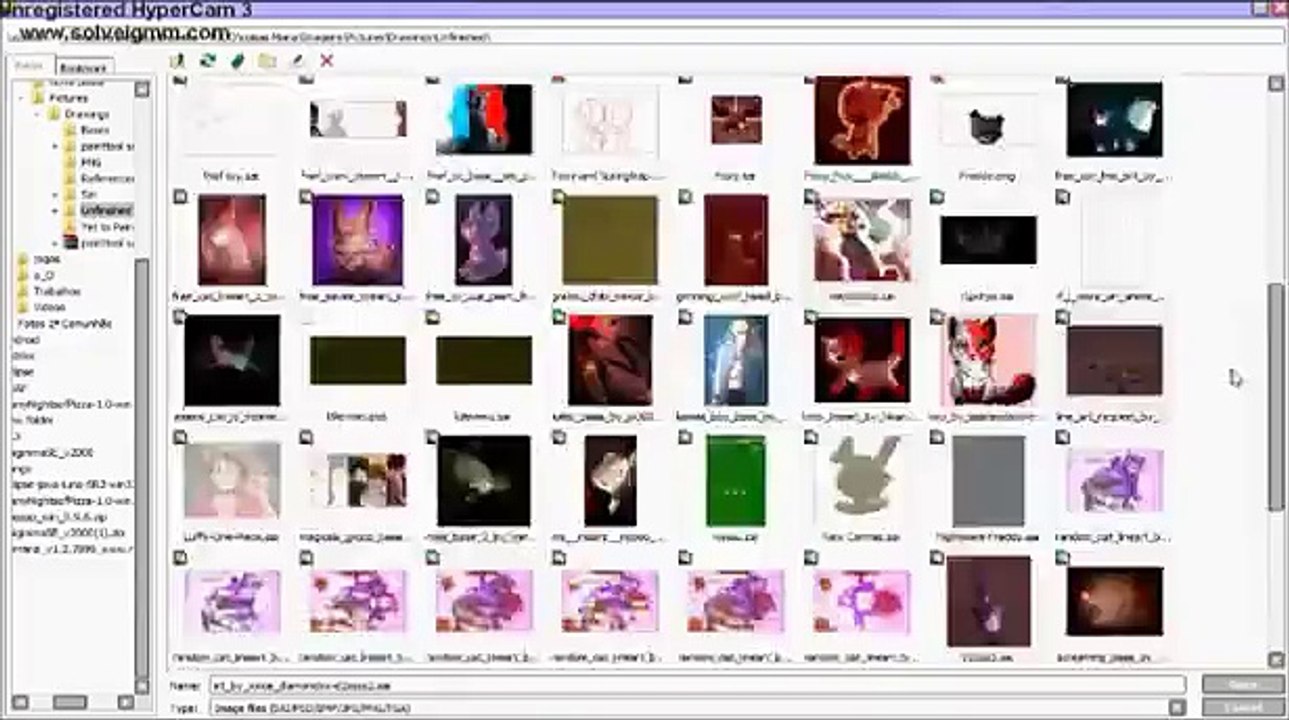Open the Videos folder in the tree
1289x720 pixels.
49,307
